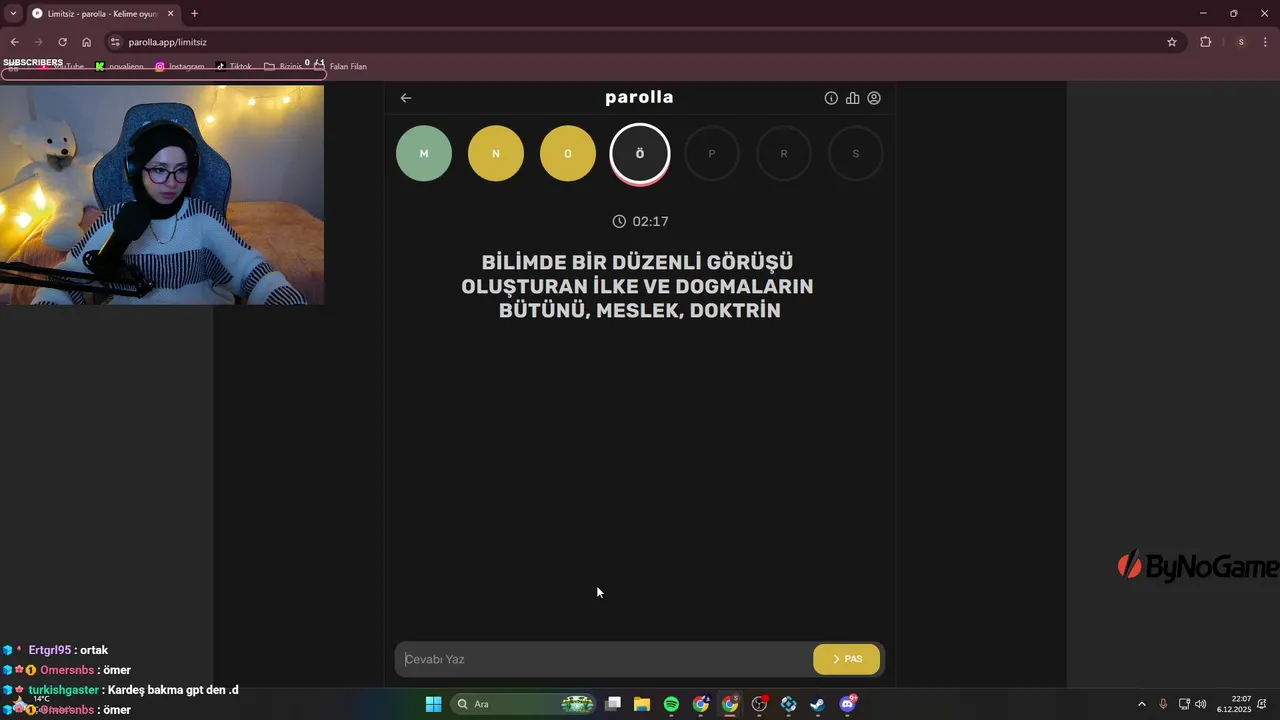Click the turkishgaster chat message
This screenshot has width=1280, height=720.
(121, 690)
